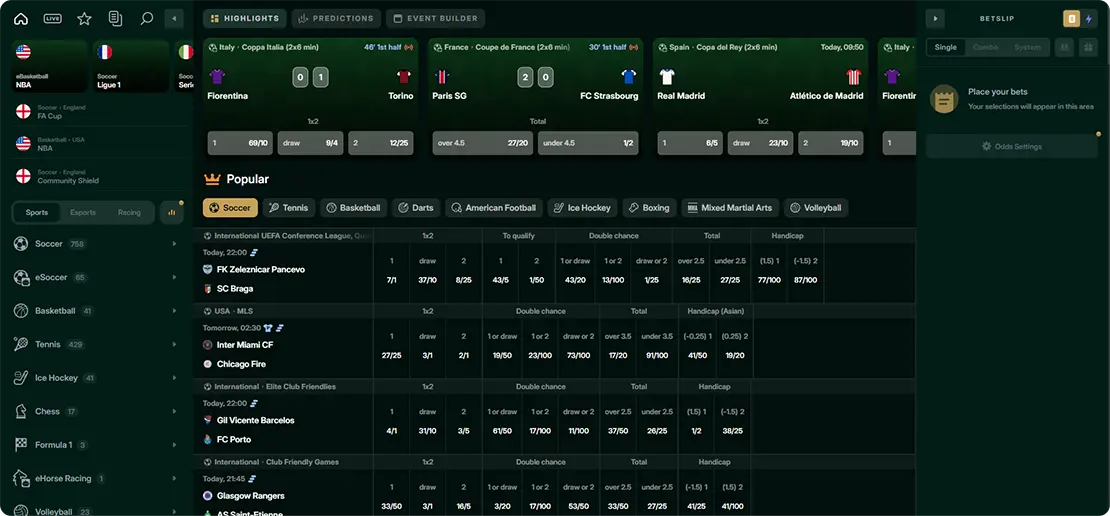Click the betslip gift bonus icon
1110x516 pixels.
[1087, 47]
